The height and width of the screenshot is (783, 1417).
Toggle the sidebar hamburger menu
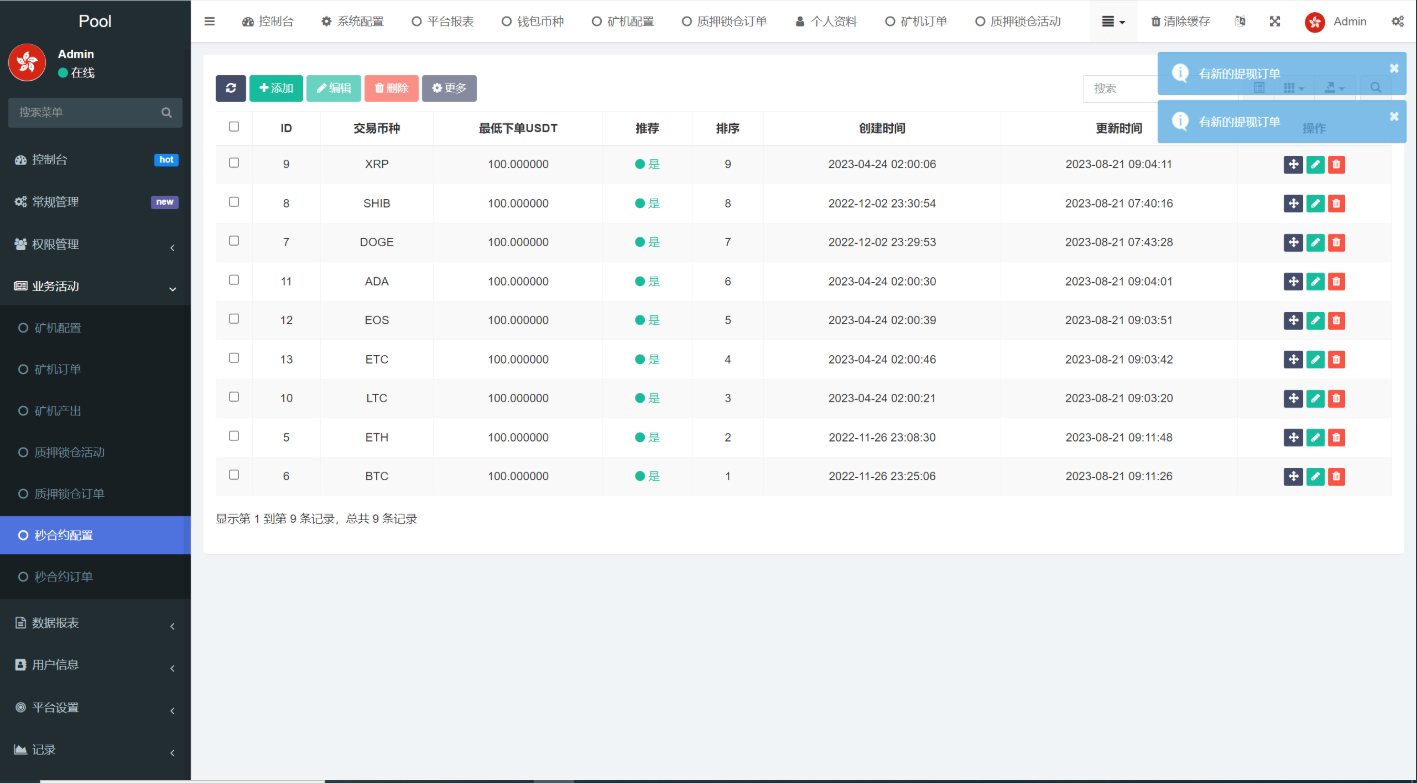(209, 21)
